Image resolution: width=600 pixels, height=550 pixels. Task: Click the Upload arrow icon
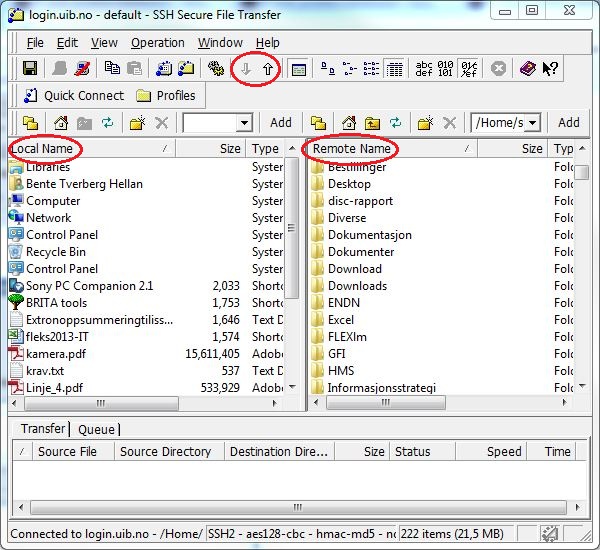[267, 69]
